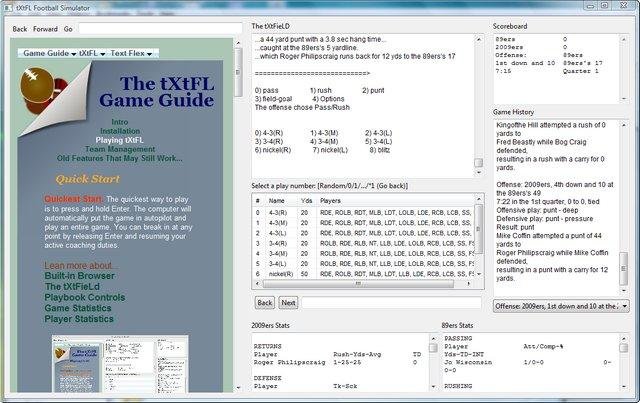
Task: Select play row 5 3-4(L)
Action: coord(364,264)
